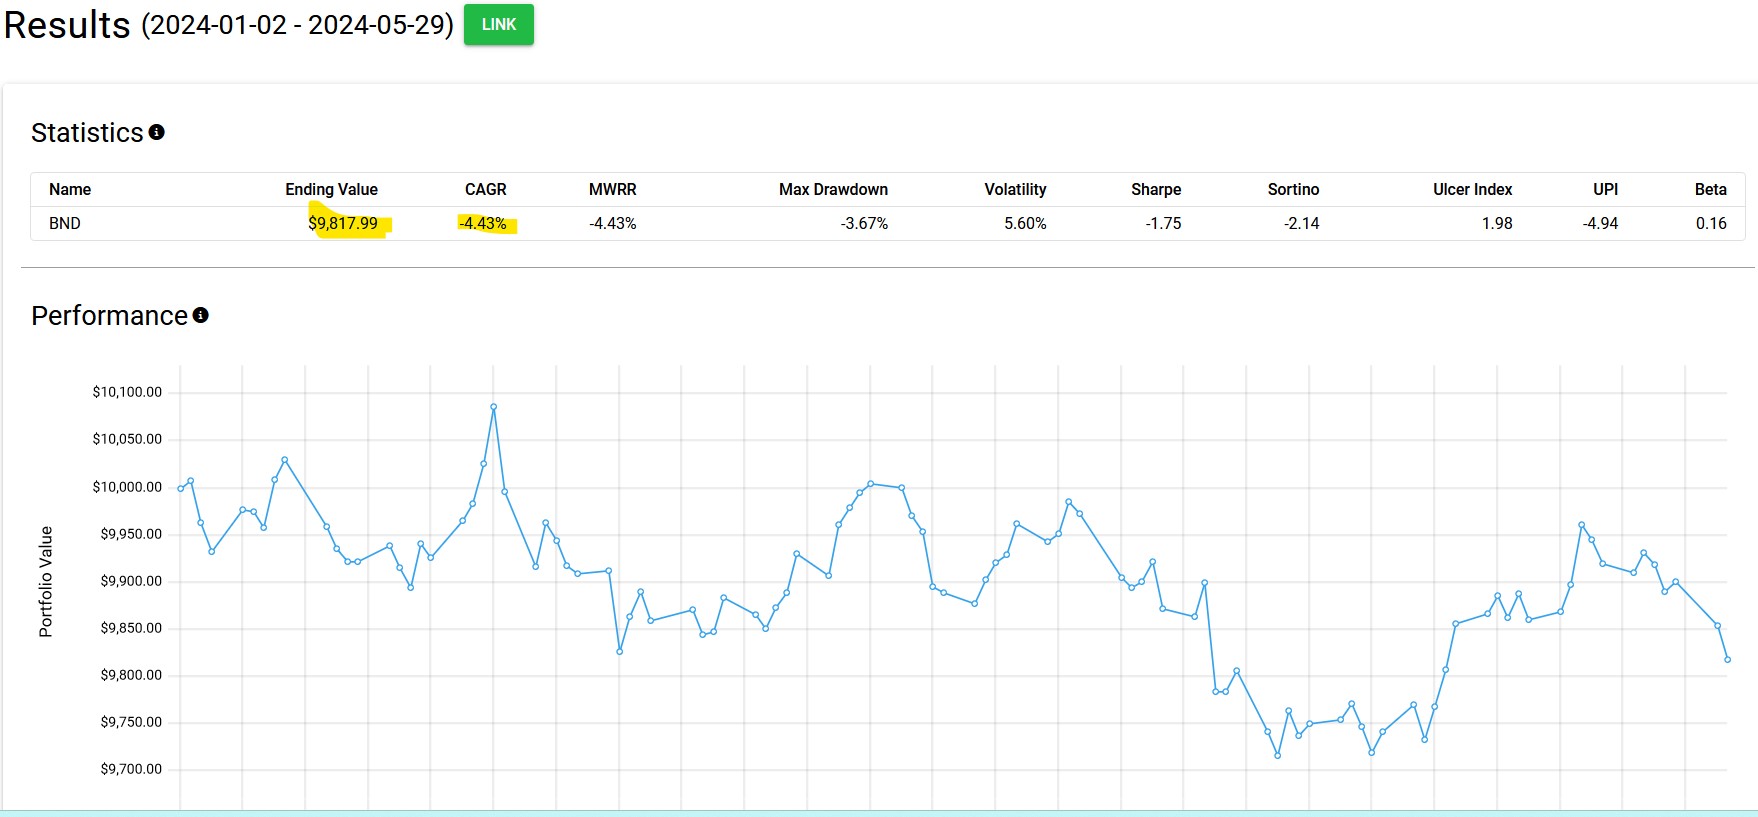Select the Sortino column header
Image resolution: width=1758 pixels, height=817 pixels.
click(x=1293, y=189)
